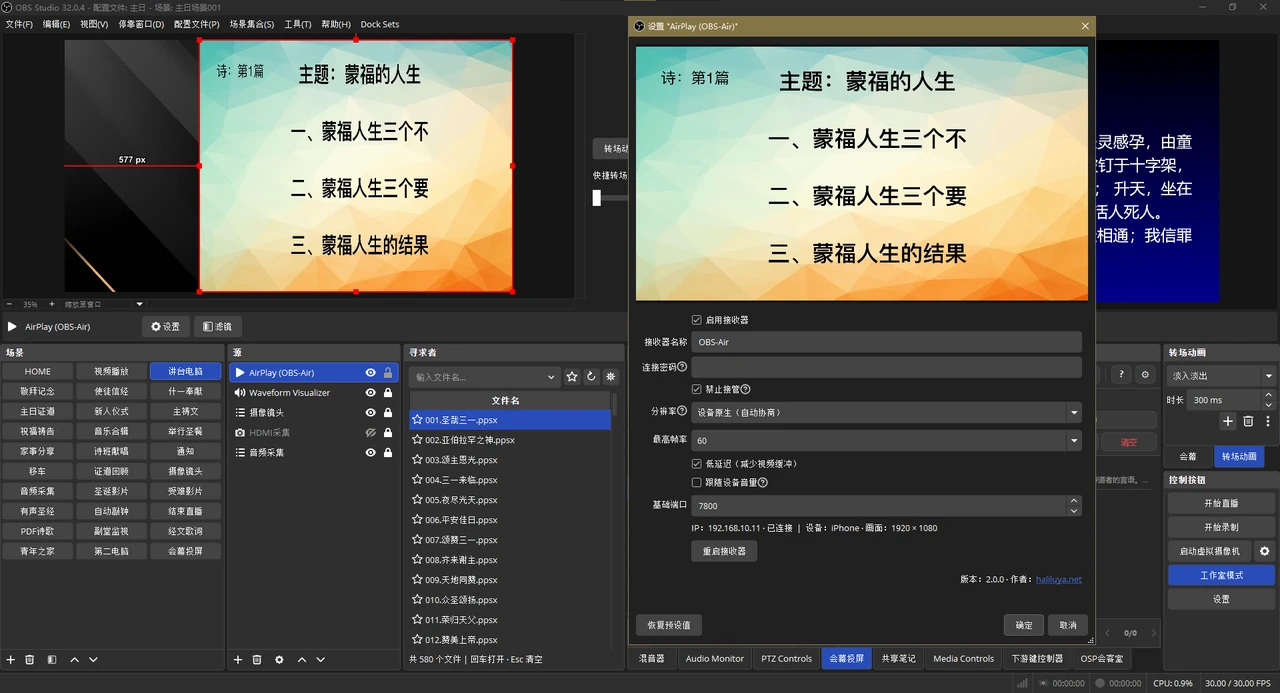The image size is (1280, 693).
Task: Open virtual camera settings gear
Action: click(x=1265, y=551)
